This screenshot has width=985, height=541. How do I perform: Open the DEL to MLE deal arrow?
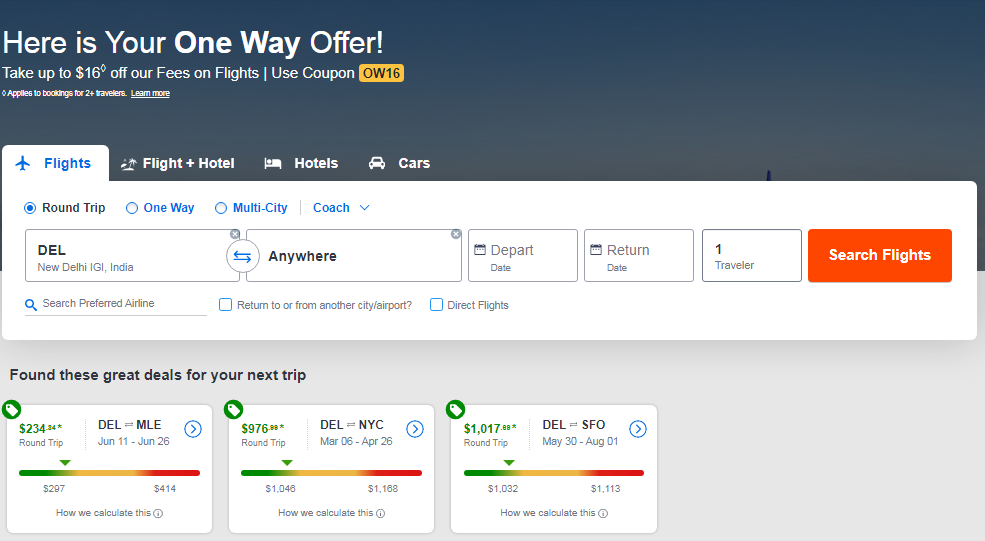[193, 429]
